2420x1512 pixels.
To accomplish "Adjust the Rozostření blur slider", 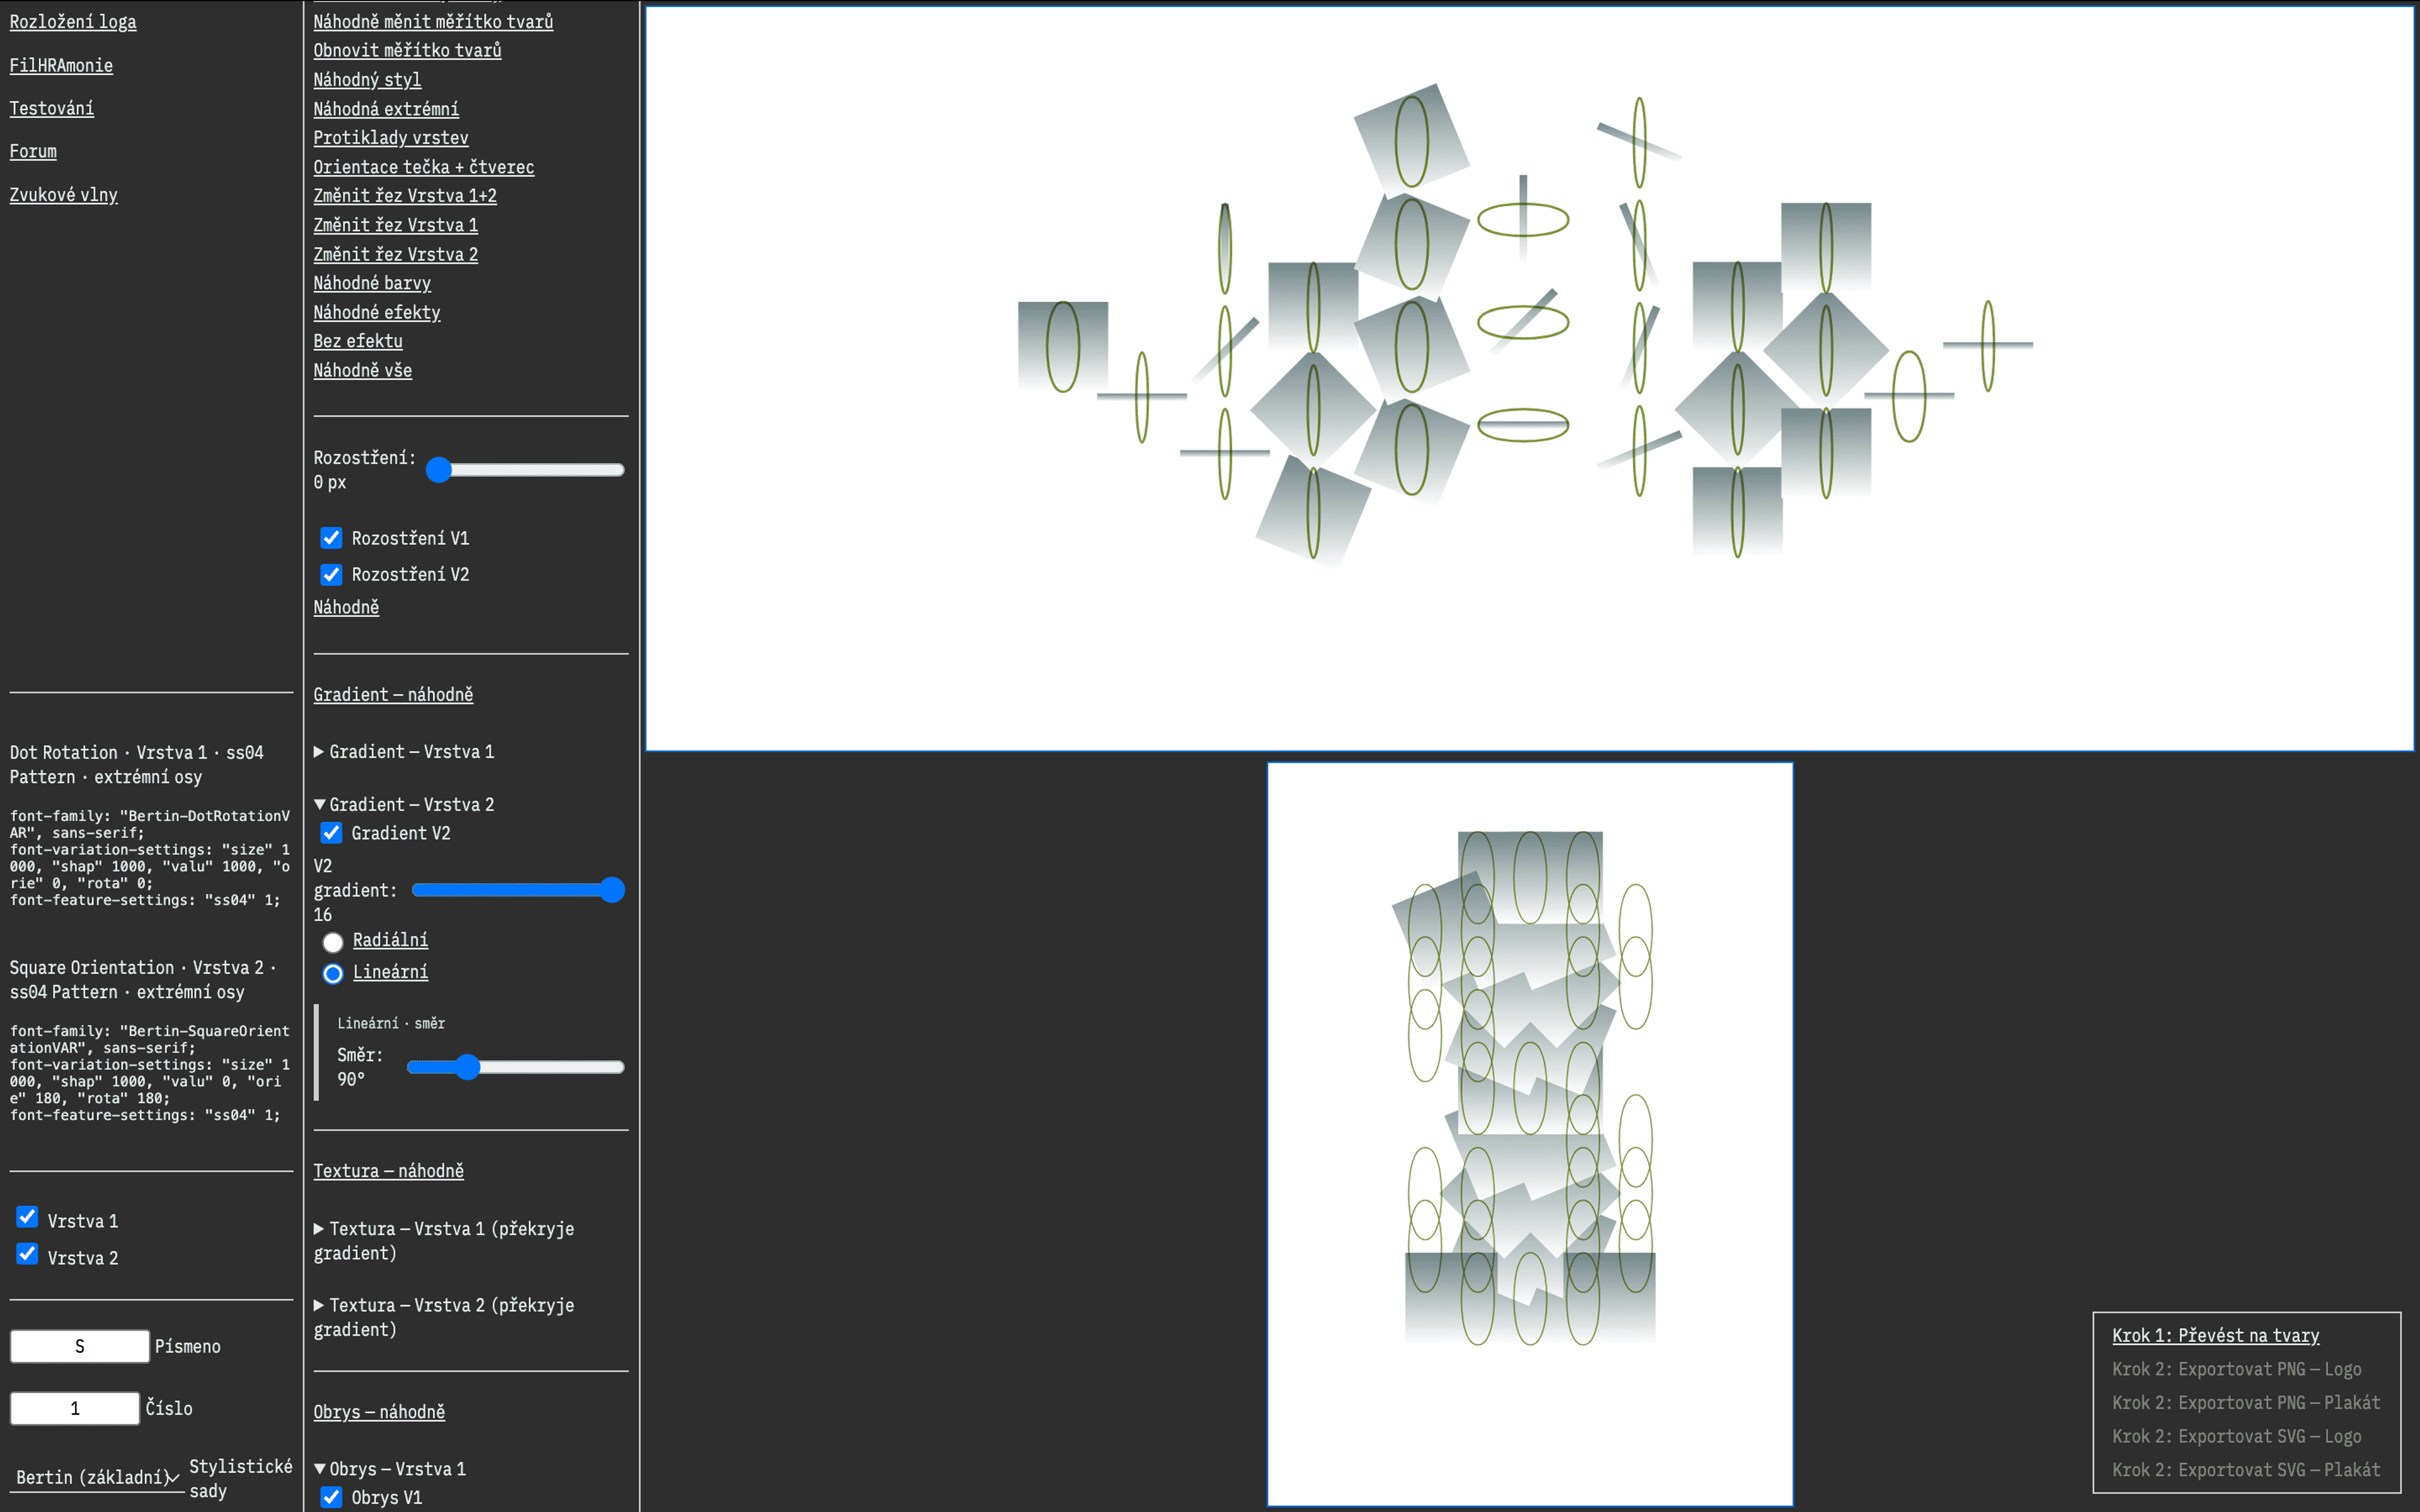I will click(x=526, y=470).
